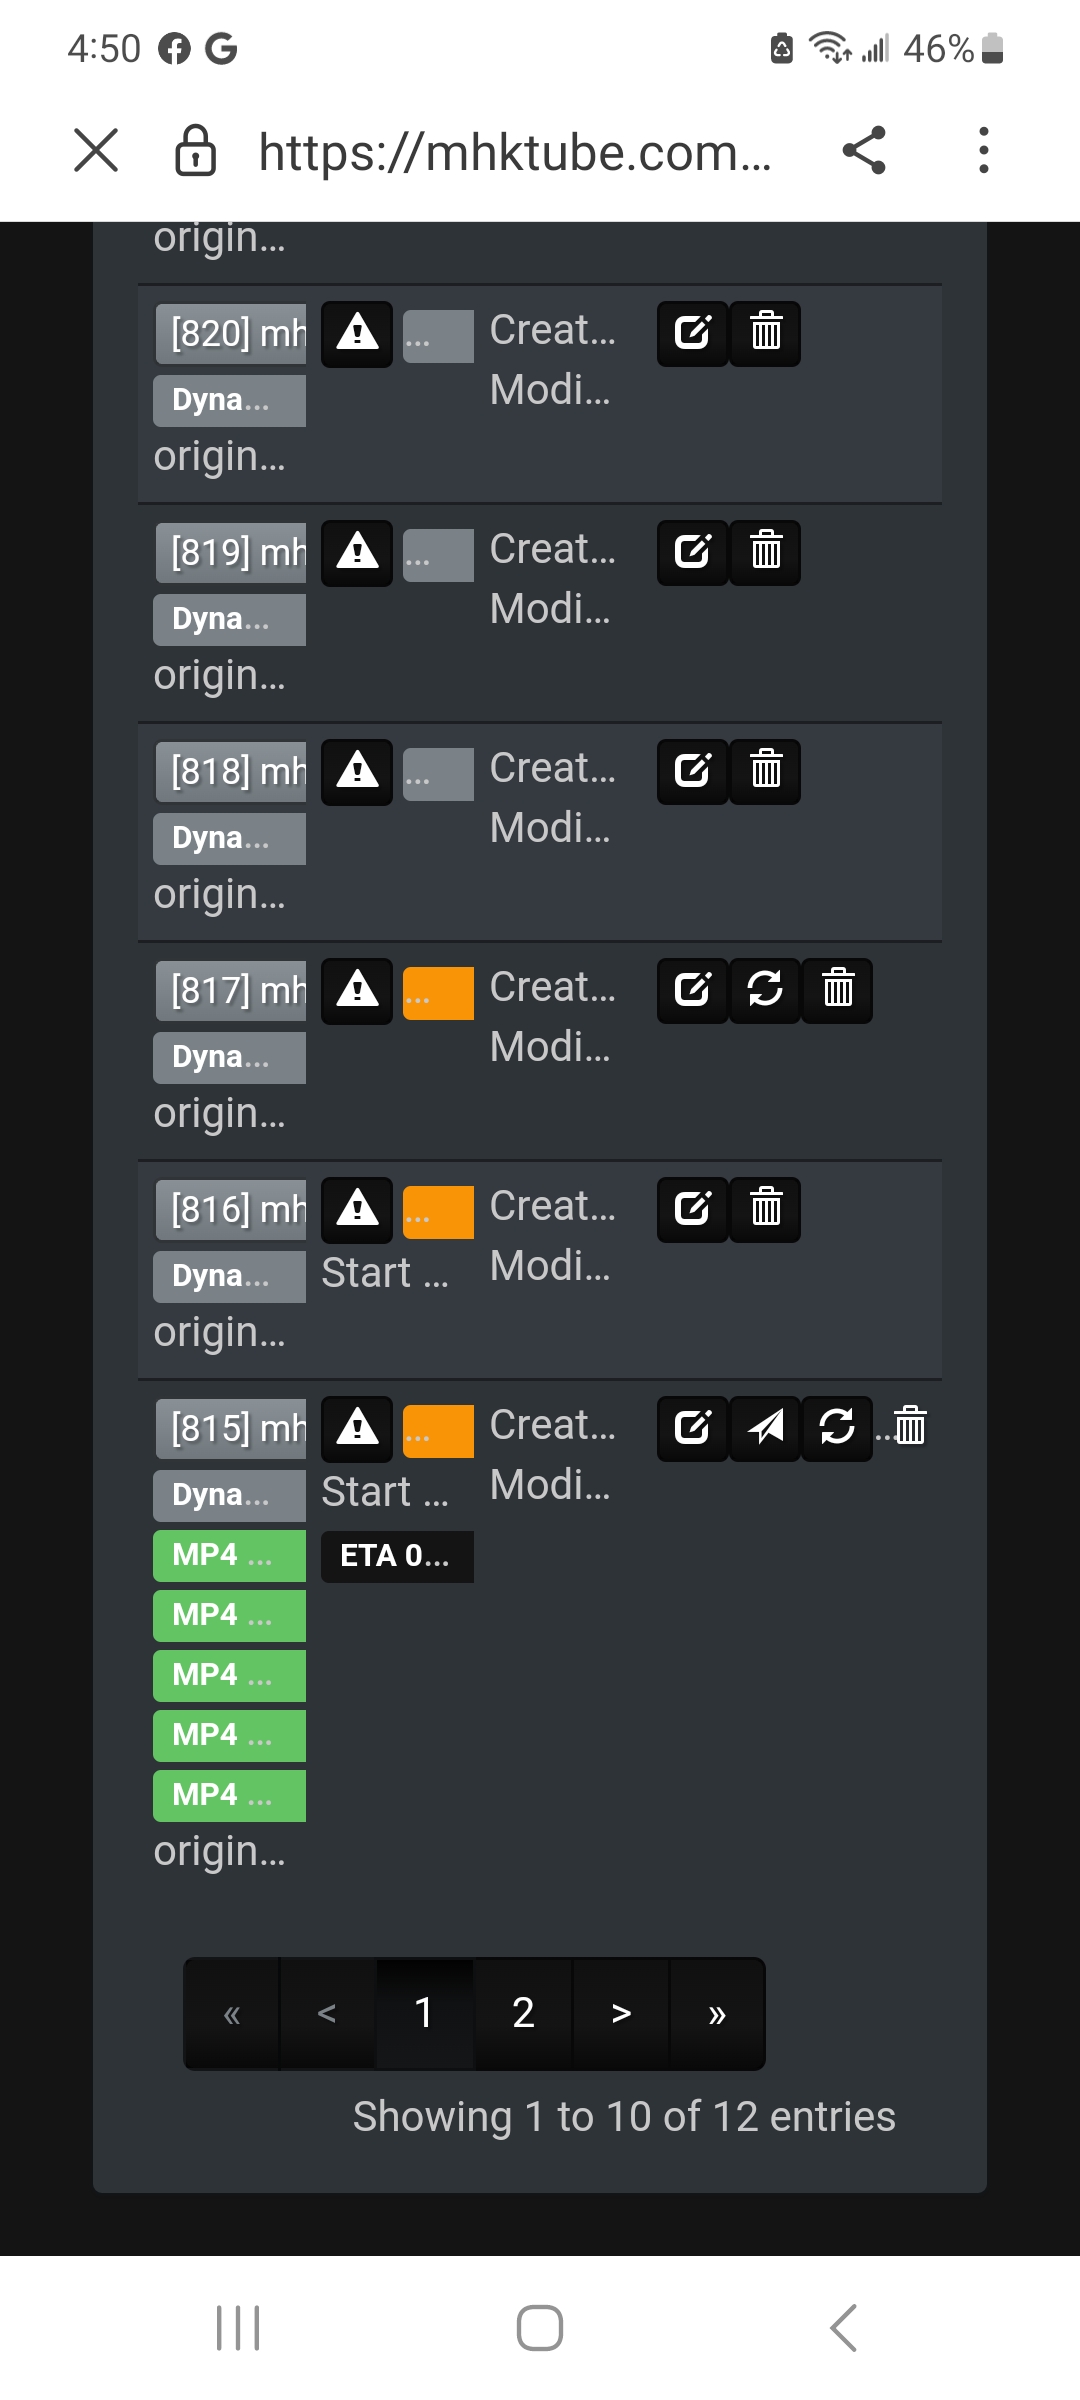
Task: Delete entry 818 with trash icon
Action: click(x=765, y=772)
